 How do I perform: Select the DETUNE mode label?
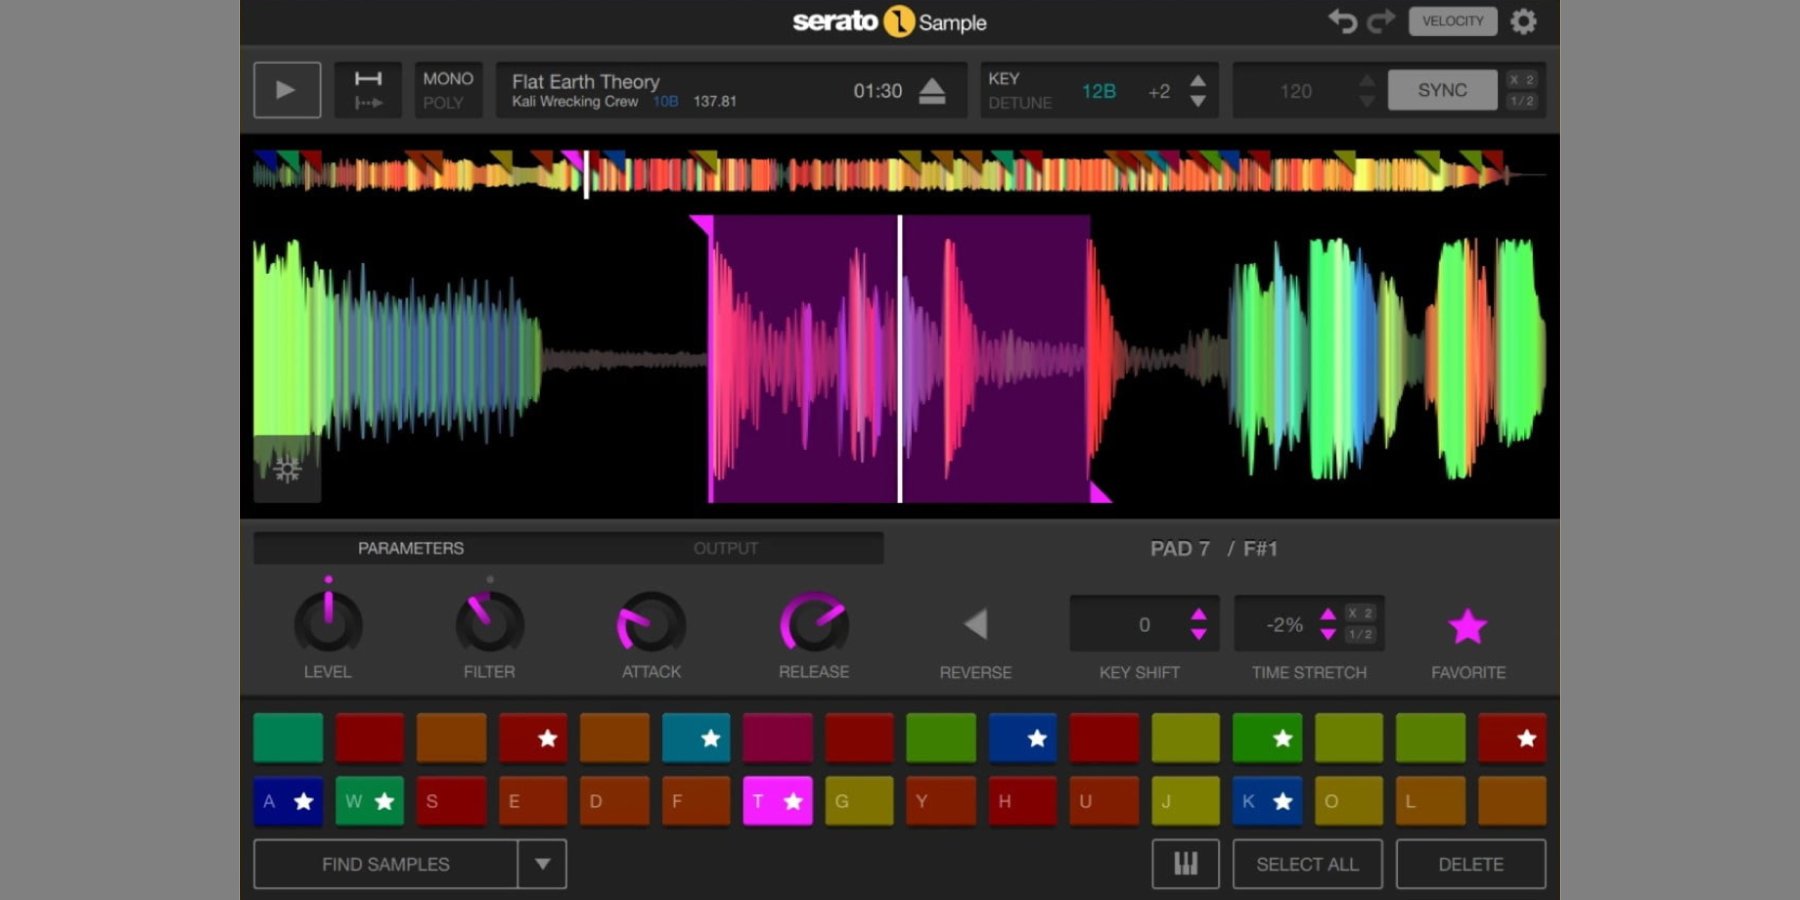click(1020, 103)
